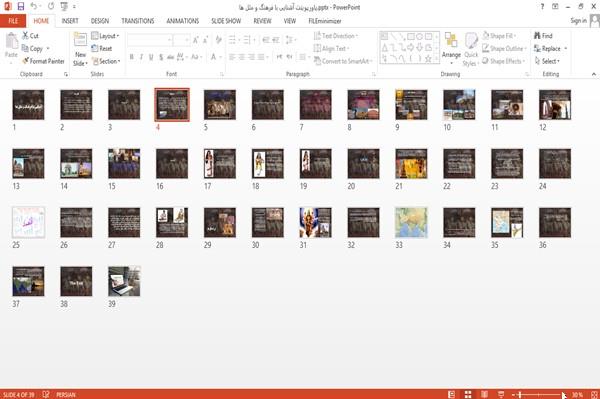Screen dimensions: 600x399
Task: Click the Redo icon in quick access
Action: (x=51, y=6)
